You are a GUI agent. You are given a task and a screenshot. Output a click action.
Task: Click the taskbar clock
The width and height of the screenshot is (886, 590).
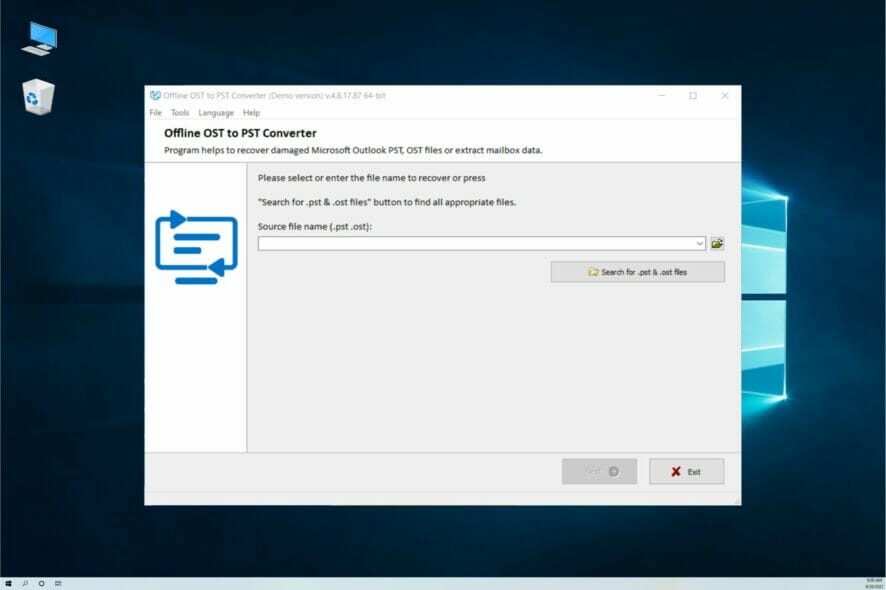(x=874, y=583)
